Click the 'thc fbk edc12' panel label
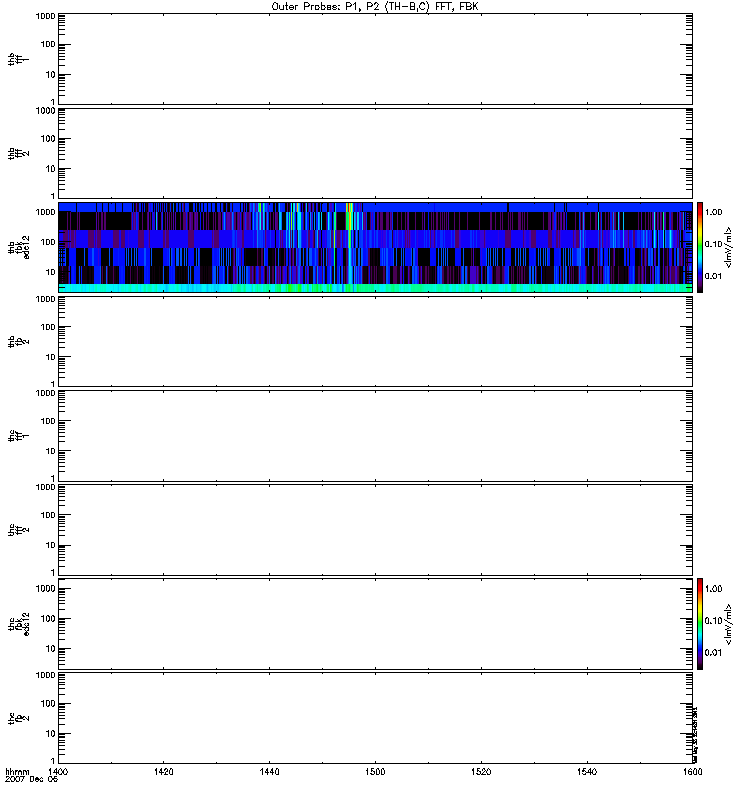The height and width of the screenshot is (800, 750). click(18, 624)
